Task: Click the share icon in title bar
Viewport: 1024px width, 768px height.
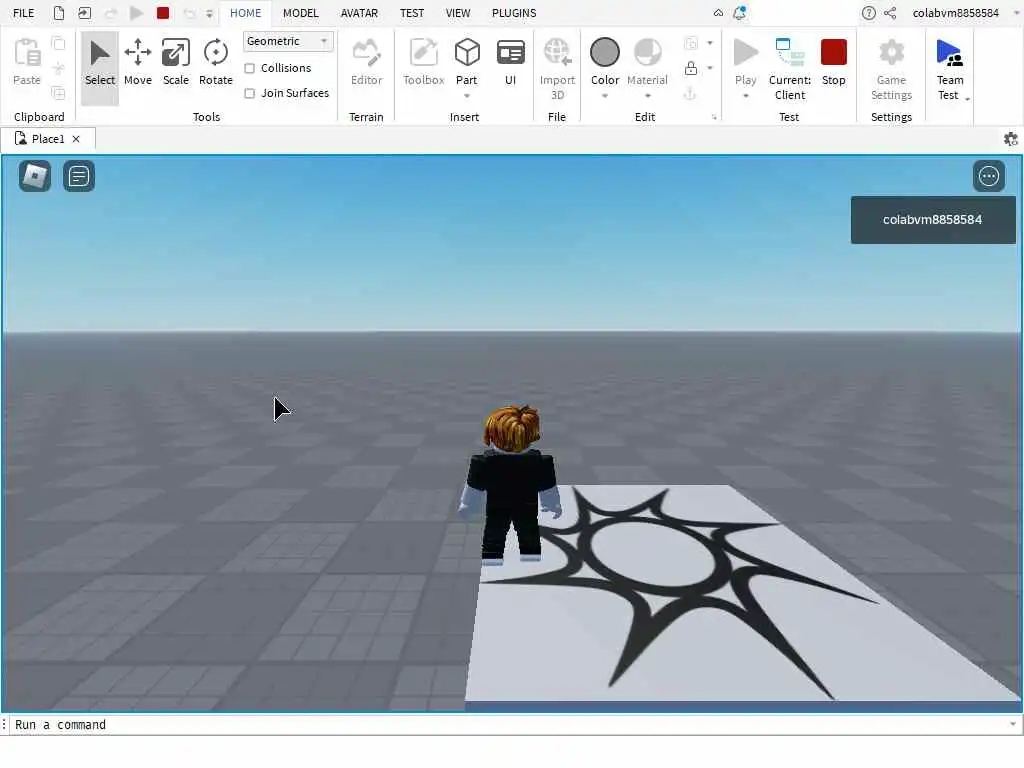Action: pyautogui.click(x=890, y=13)
